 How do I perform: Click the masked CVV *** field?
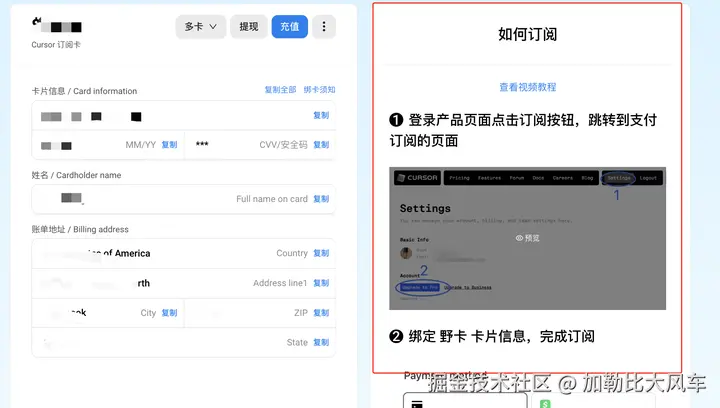[x=202, y=144]
